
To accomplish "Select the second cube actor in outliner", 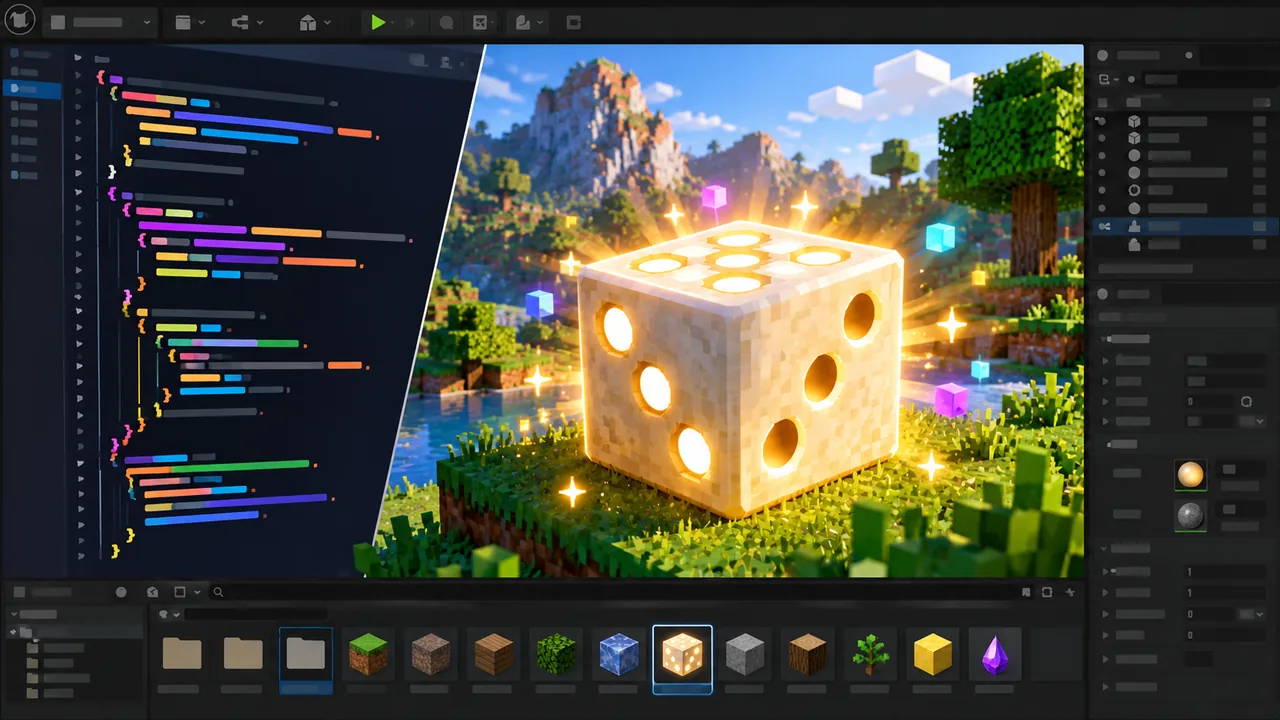I will (x=1182, y=138).
